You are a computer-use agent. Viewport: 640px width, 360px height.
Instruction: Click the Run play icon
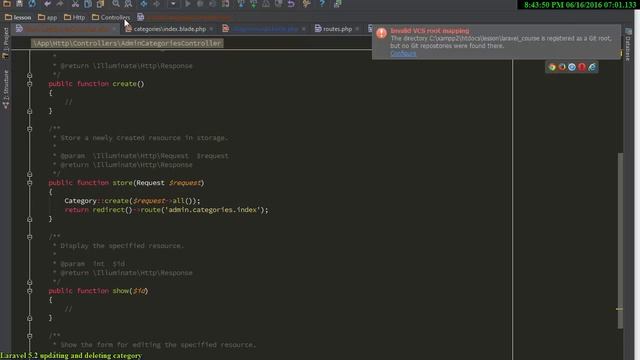click(x=187, y=4)
